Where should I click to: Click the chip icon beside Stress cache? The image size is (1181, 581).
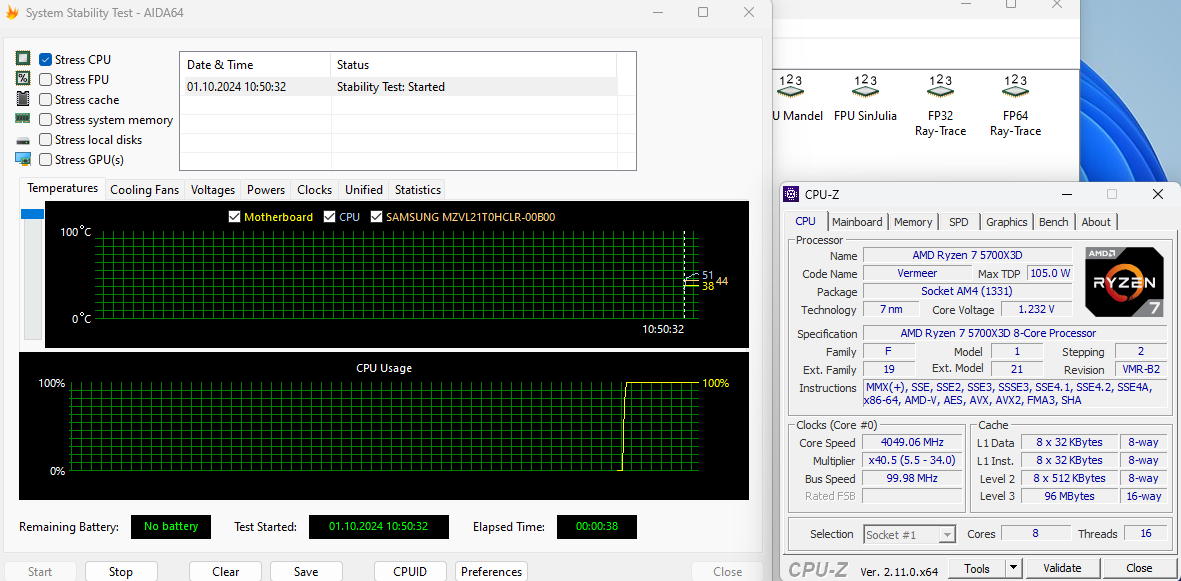(x=23, y=99)
